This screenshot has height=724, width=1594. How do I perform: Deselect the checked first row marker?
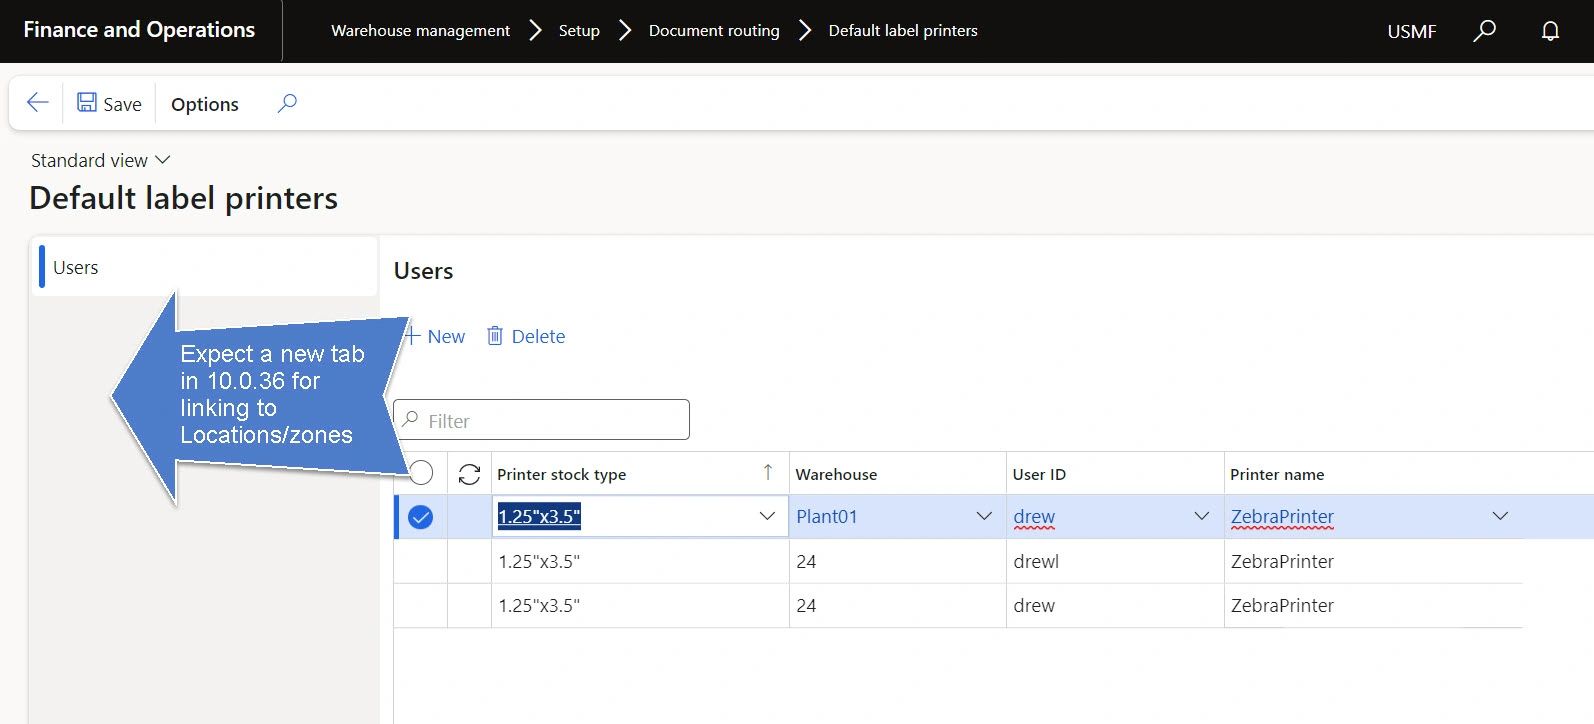click(x=421, y=517)
